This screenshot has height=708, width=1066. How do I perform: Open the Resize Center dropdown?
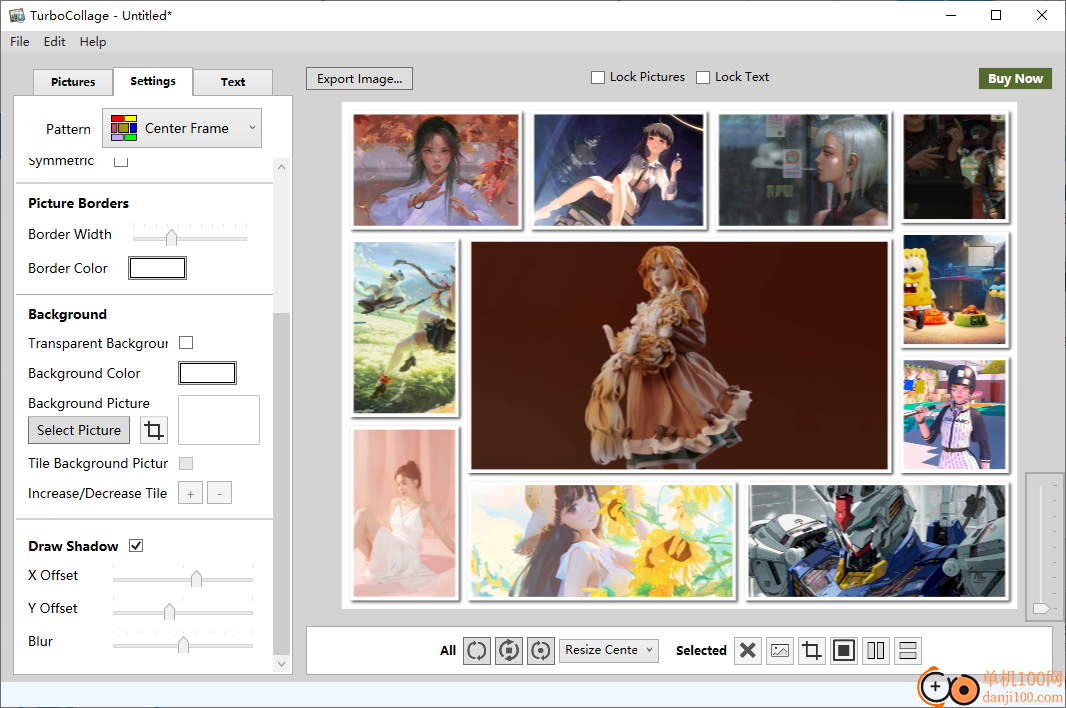[608, 650]
